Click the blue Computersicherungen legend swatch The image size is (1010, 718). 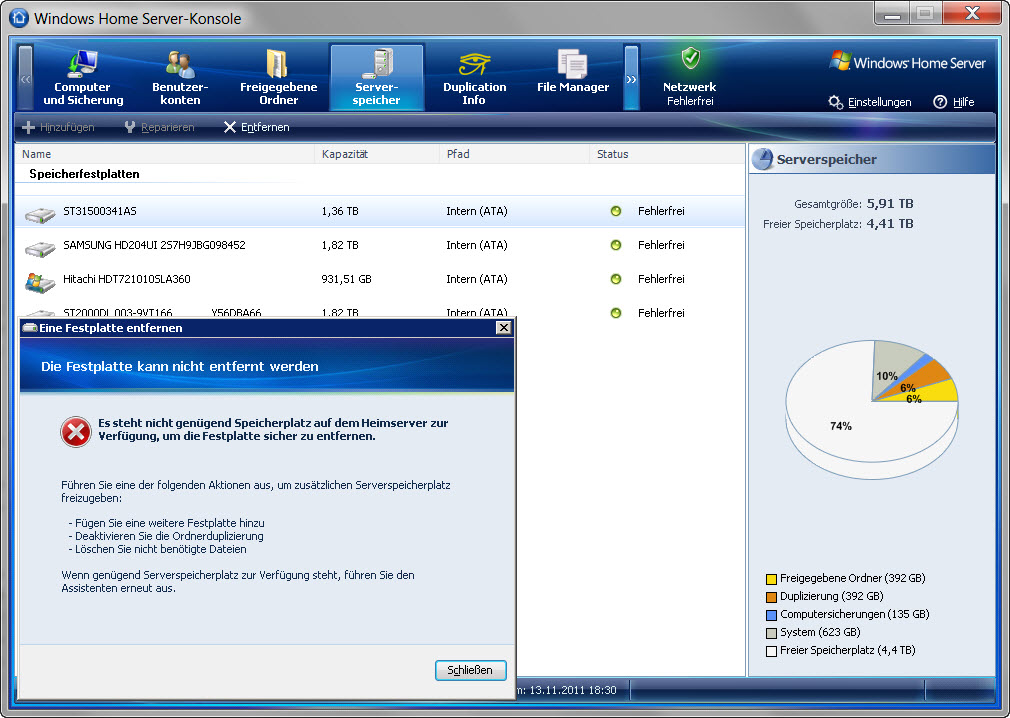[771, 615]
